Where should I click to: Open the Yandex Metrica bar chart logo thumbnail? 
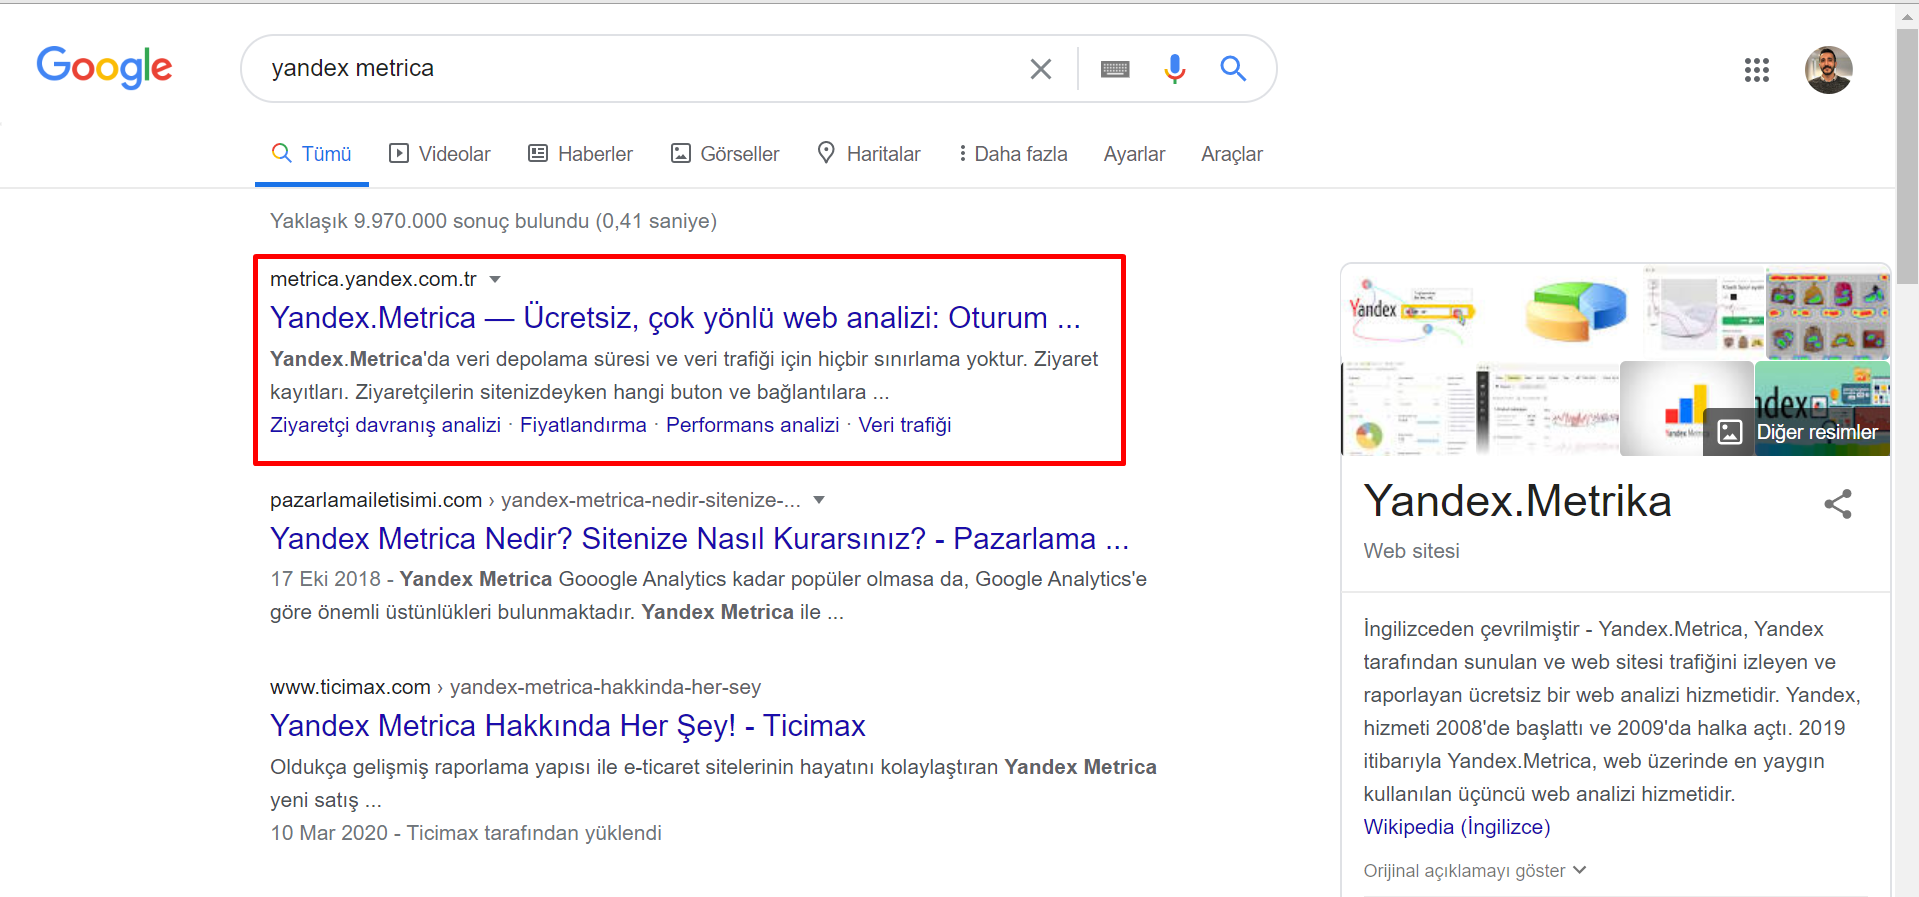click(x=1686, y=408)
